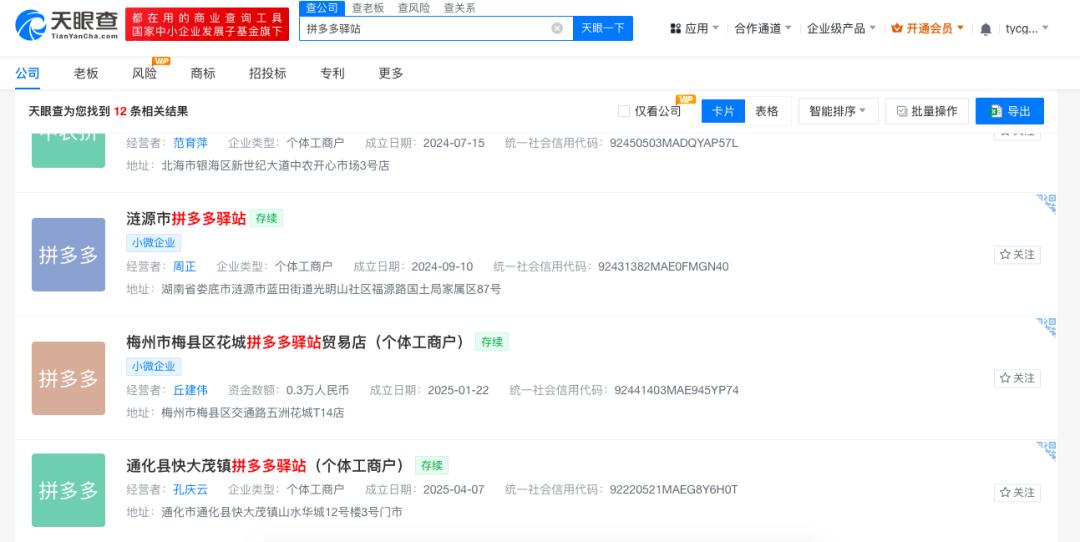Open operator 丘建伟 profile
The image size is (1080, 542).
[x=190, y=390]
